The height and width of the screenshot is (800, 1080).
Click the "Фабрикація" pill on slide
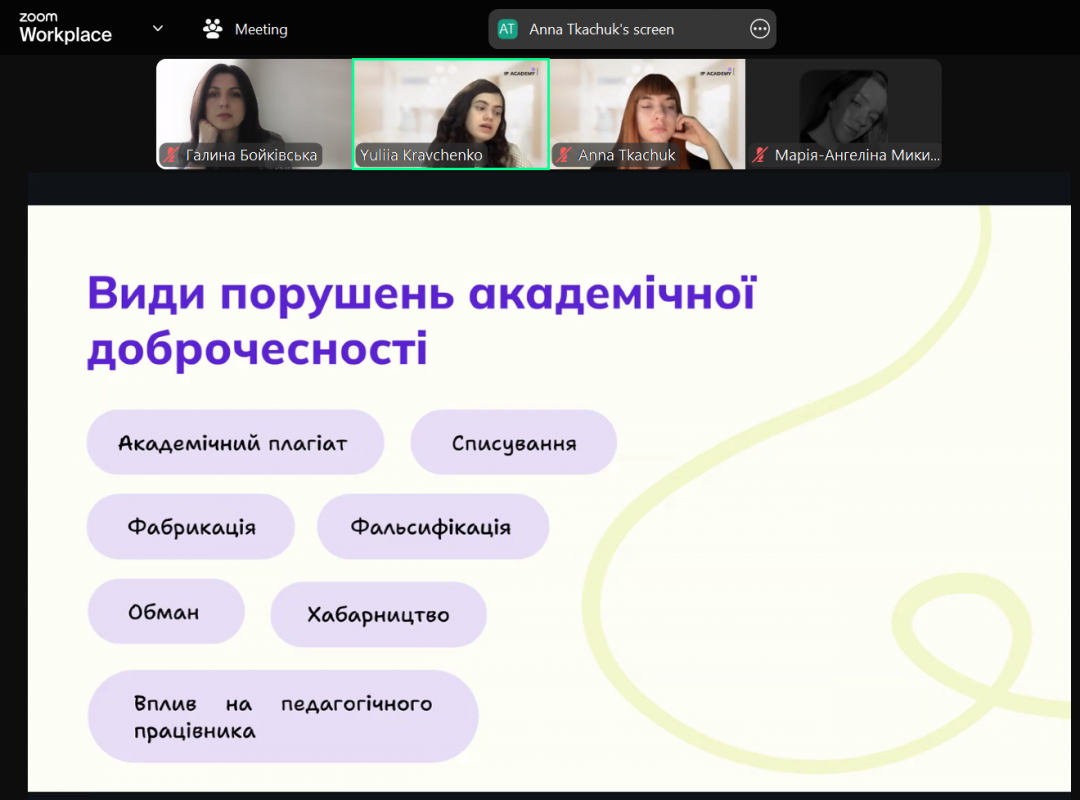pyautogui.click(x=190, y=527)
